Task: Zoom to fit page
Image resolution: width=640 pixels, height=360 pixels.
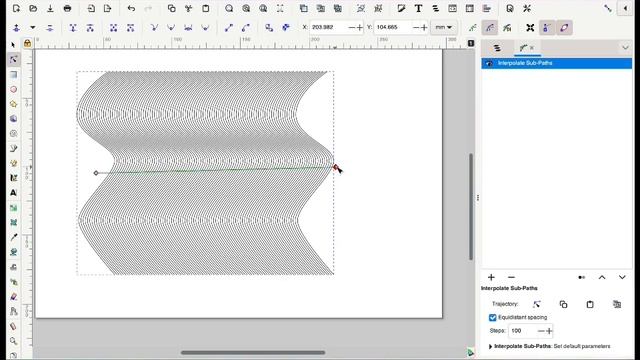Action: tap(263, 8)
